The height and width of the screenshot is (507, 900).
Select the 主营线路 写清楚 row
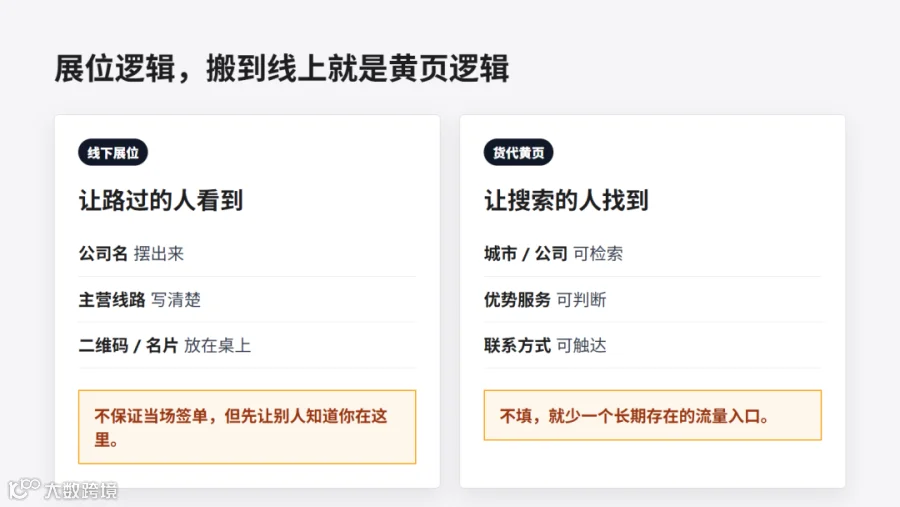coord(247,300)
